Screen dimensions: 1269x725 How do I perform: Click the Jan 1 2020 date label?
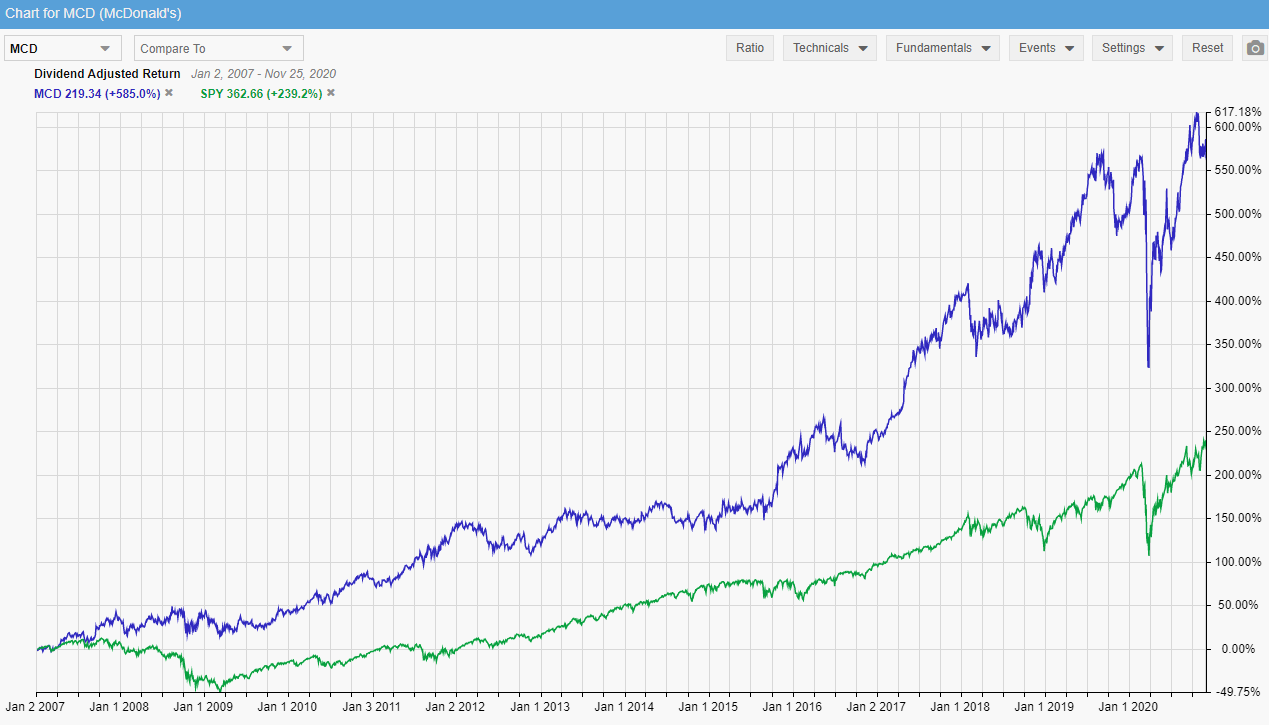click(1131, 706)
